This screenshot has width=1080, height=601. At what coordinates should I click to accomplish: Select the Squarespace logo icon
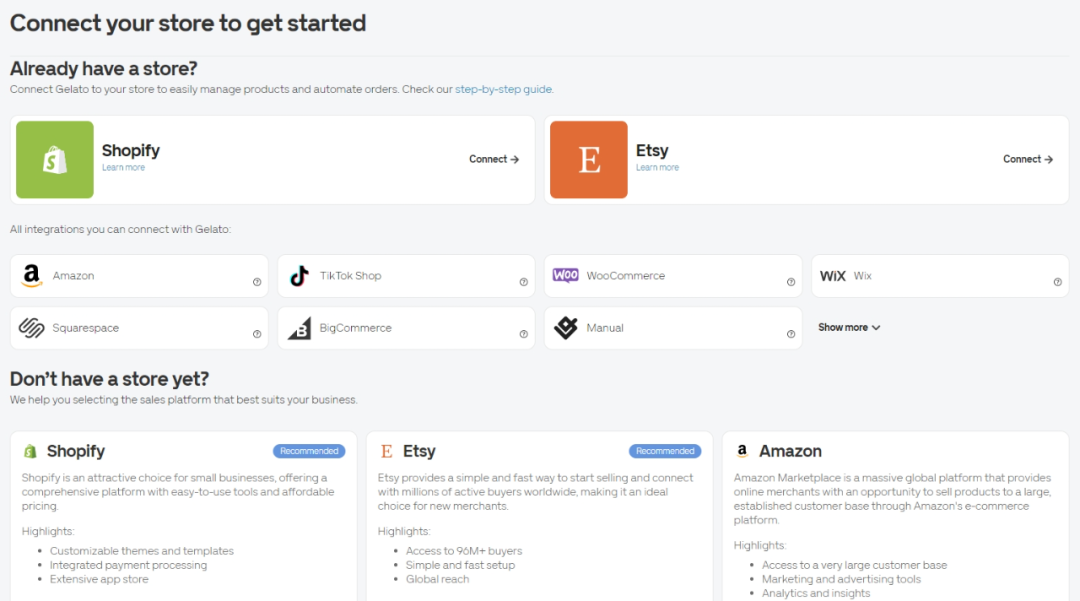(x=32, y=328)
